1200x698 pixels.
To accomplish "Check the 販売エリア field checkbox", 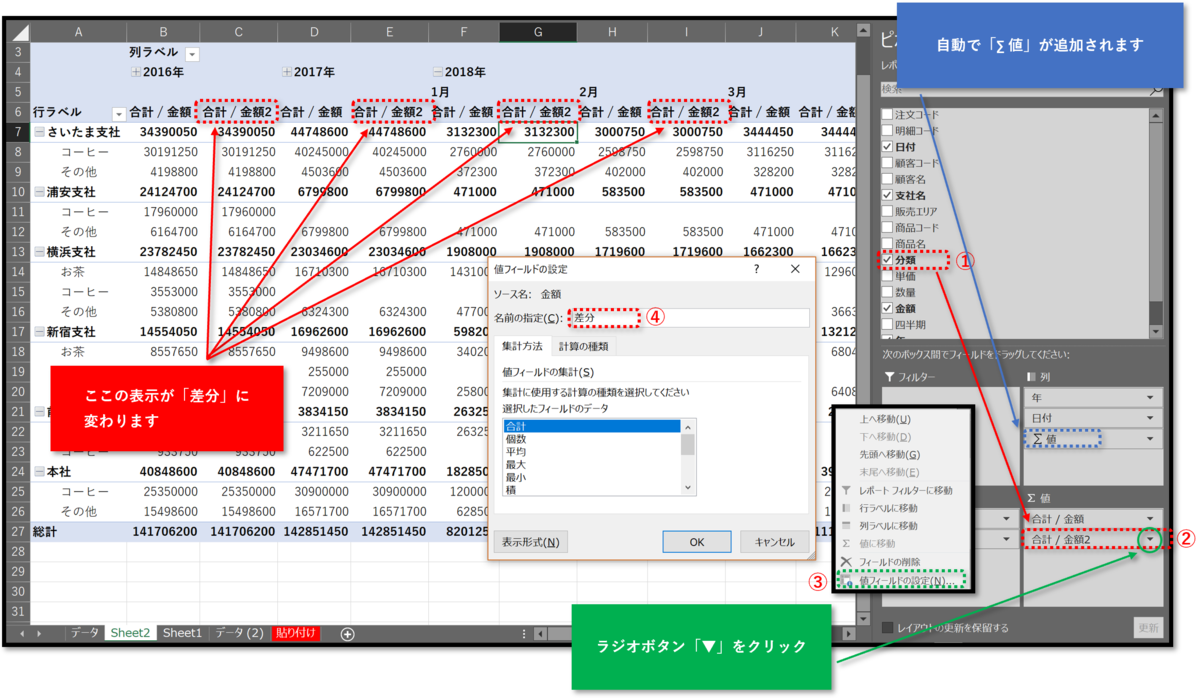I will click(887, 211).
